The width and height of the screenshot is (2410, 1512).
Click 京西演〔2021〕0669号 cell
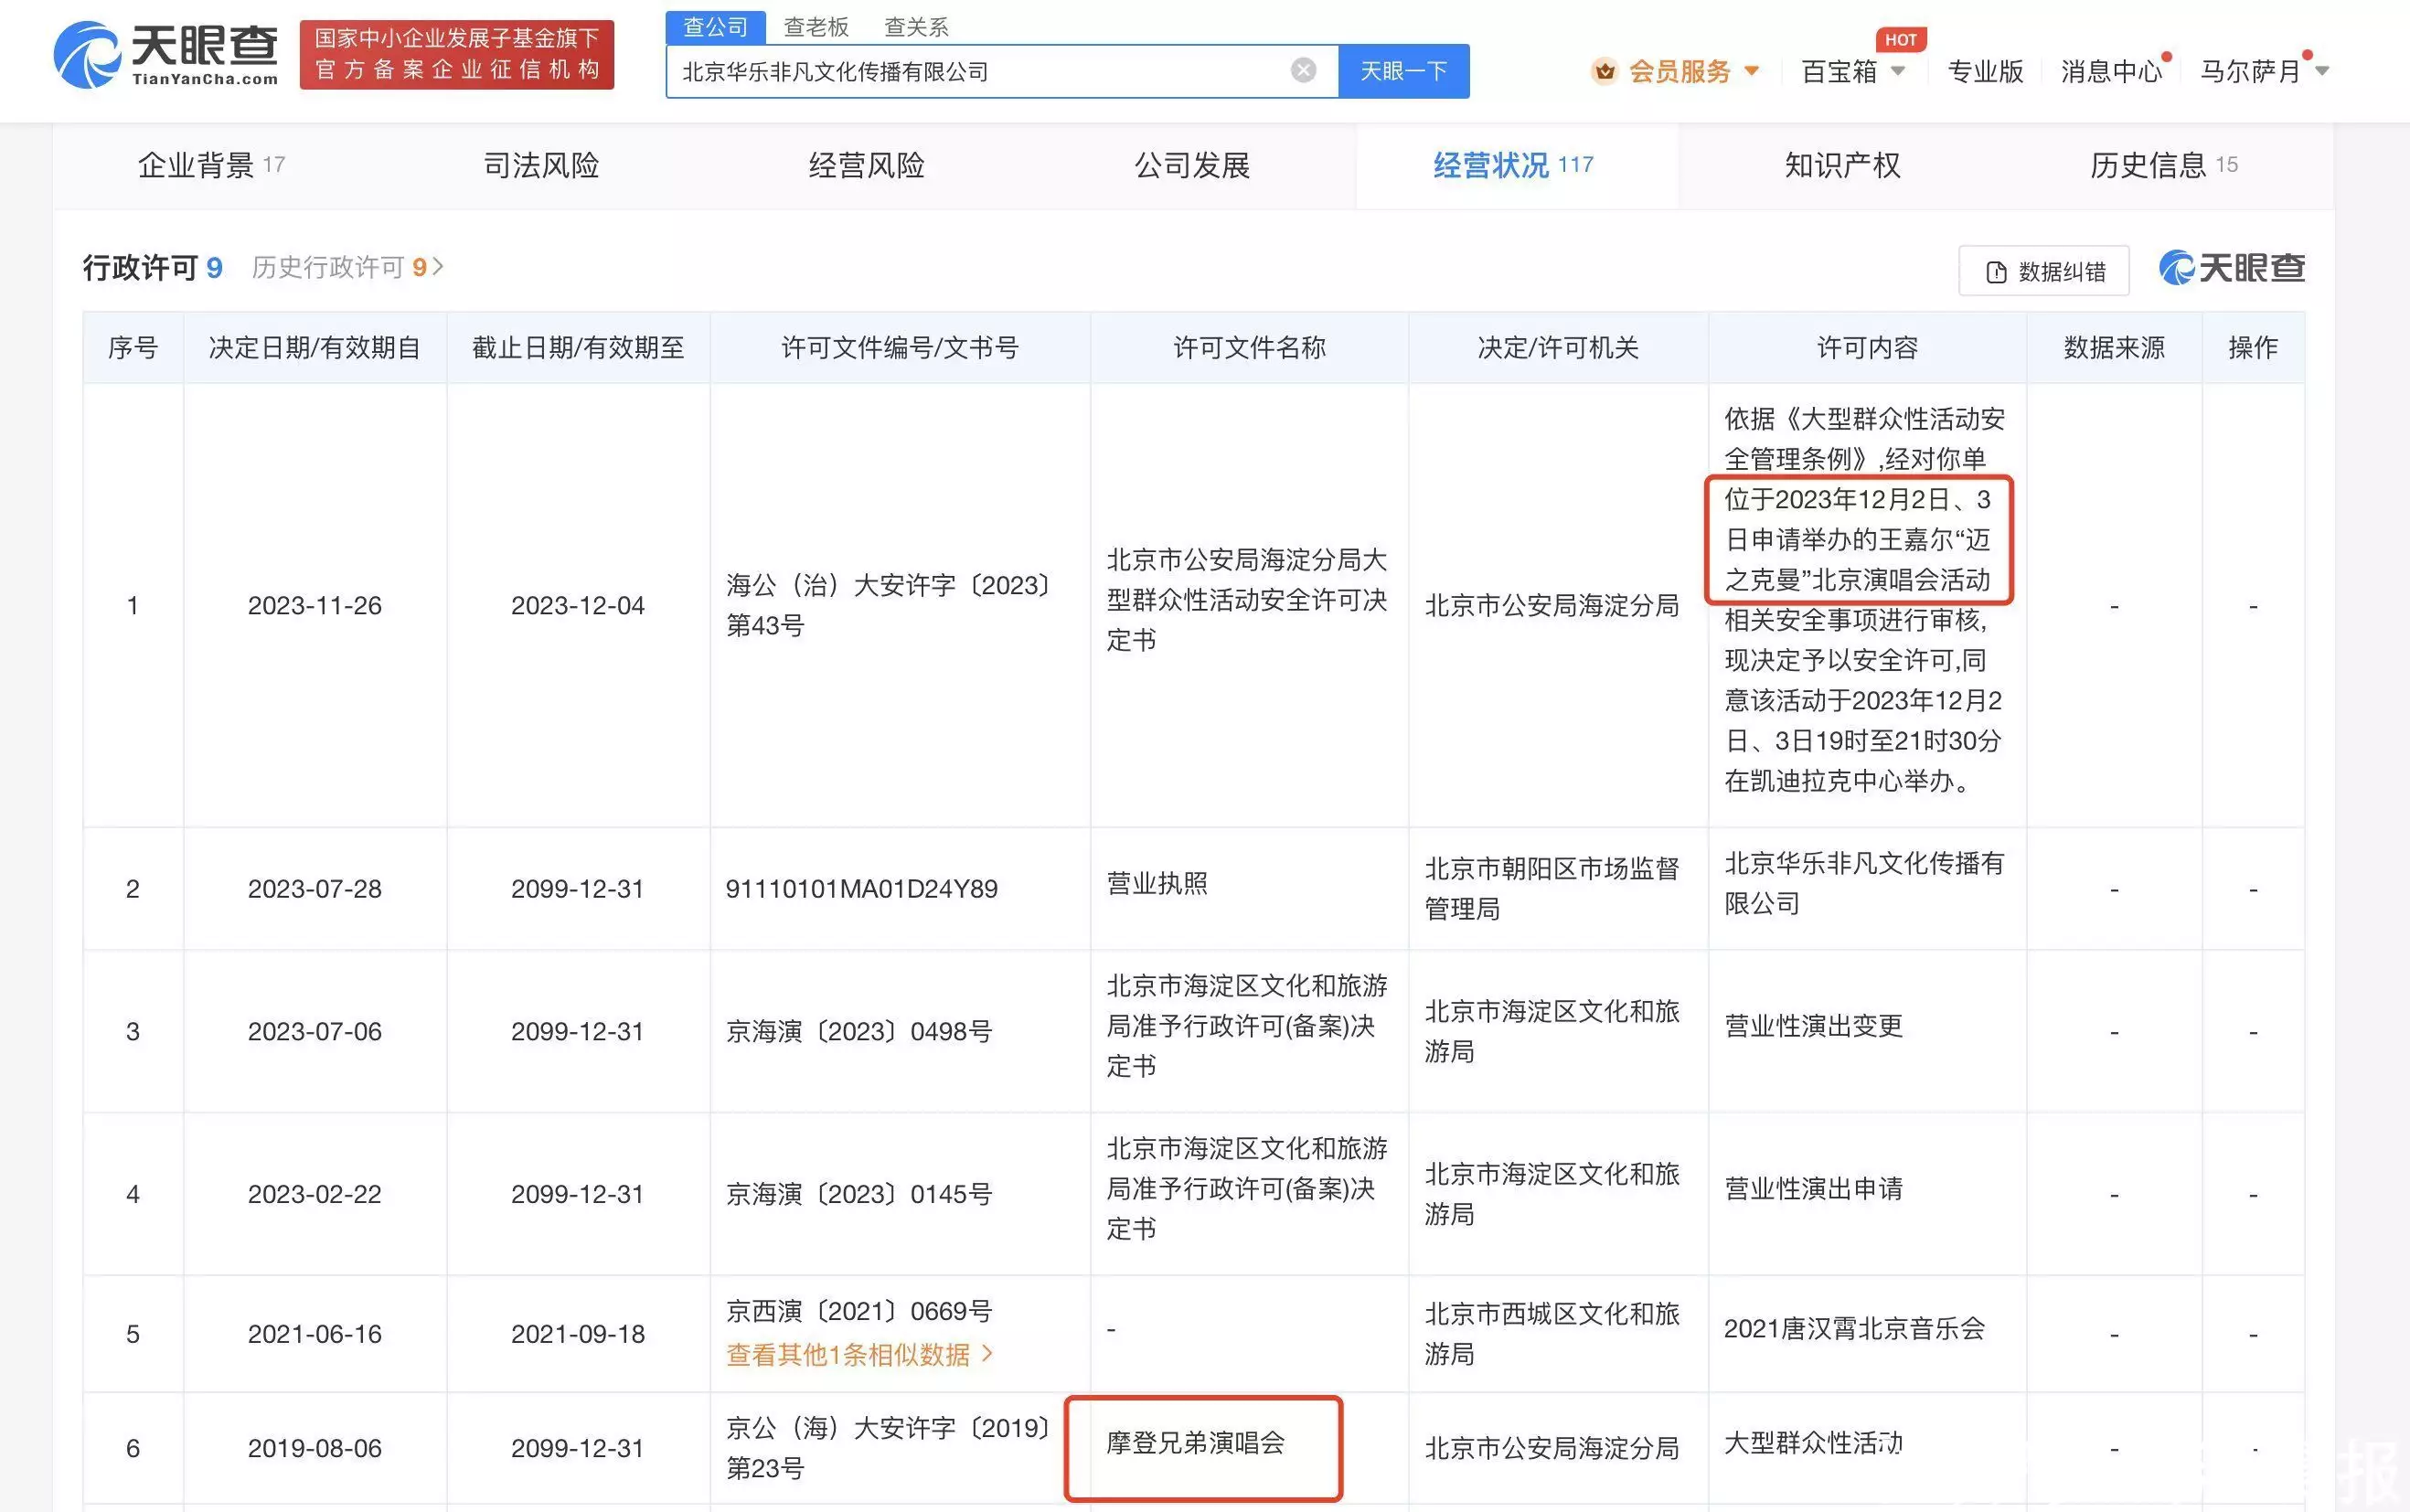coord(859,1311)
